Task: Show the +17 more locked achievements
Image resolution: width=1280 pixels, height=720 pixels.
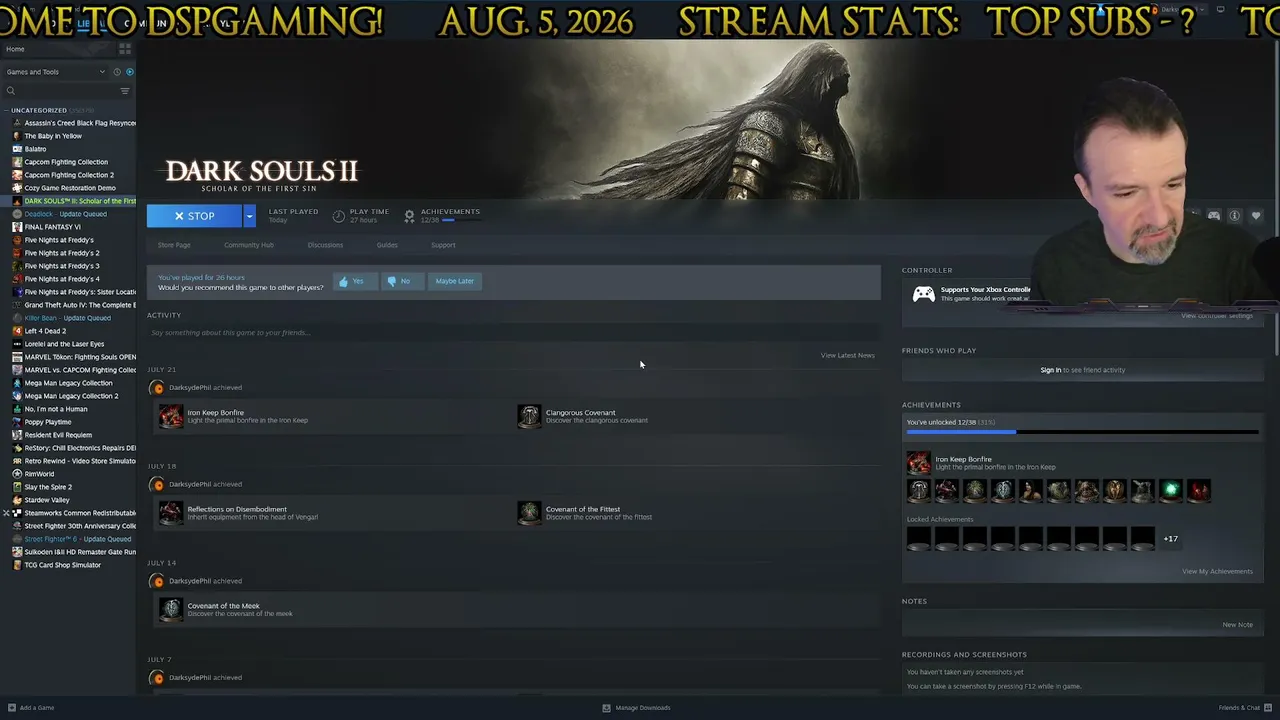Action: 1170,539
